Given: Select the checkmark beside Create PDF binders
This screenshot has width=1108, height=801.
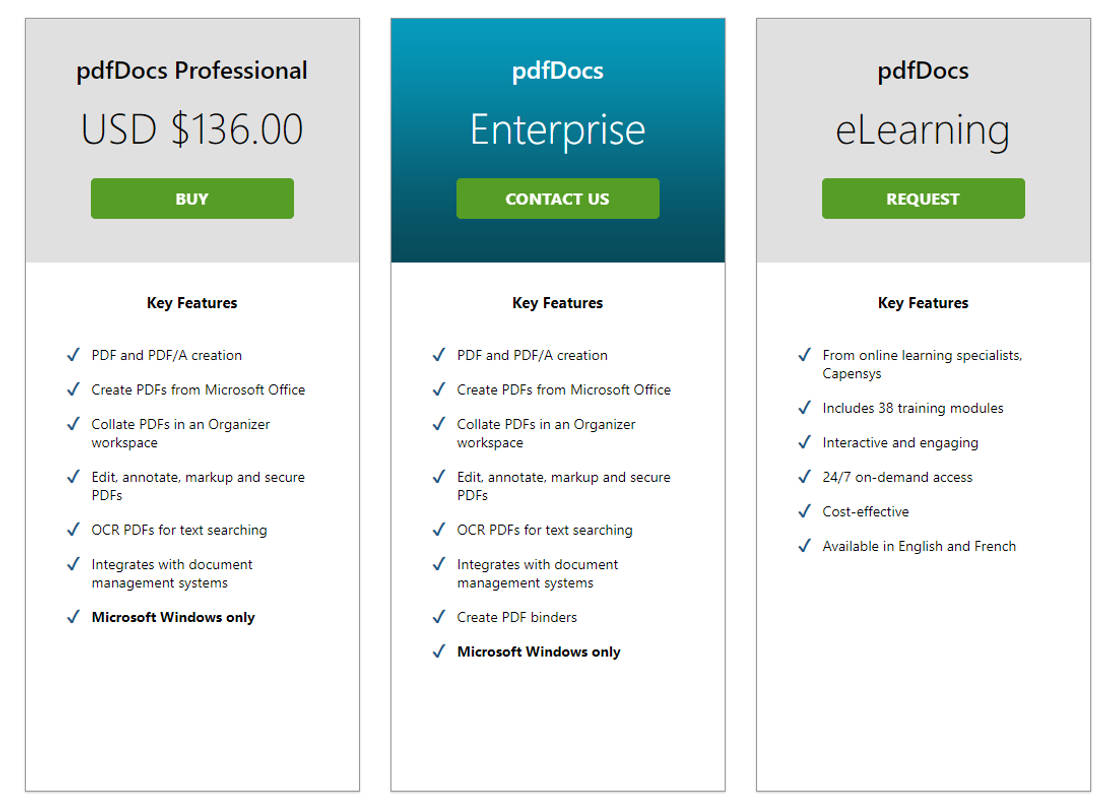Looking at the screenshot, I should 439,617.
